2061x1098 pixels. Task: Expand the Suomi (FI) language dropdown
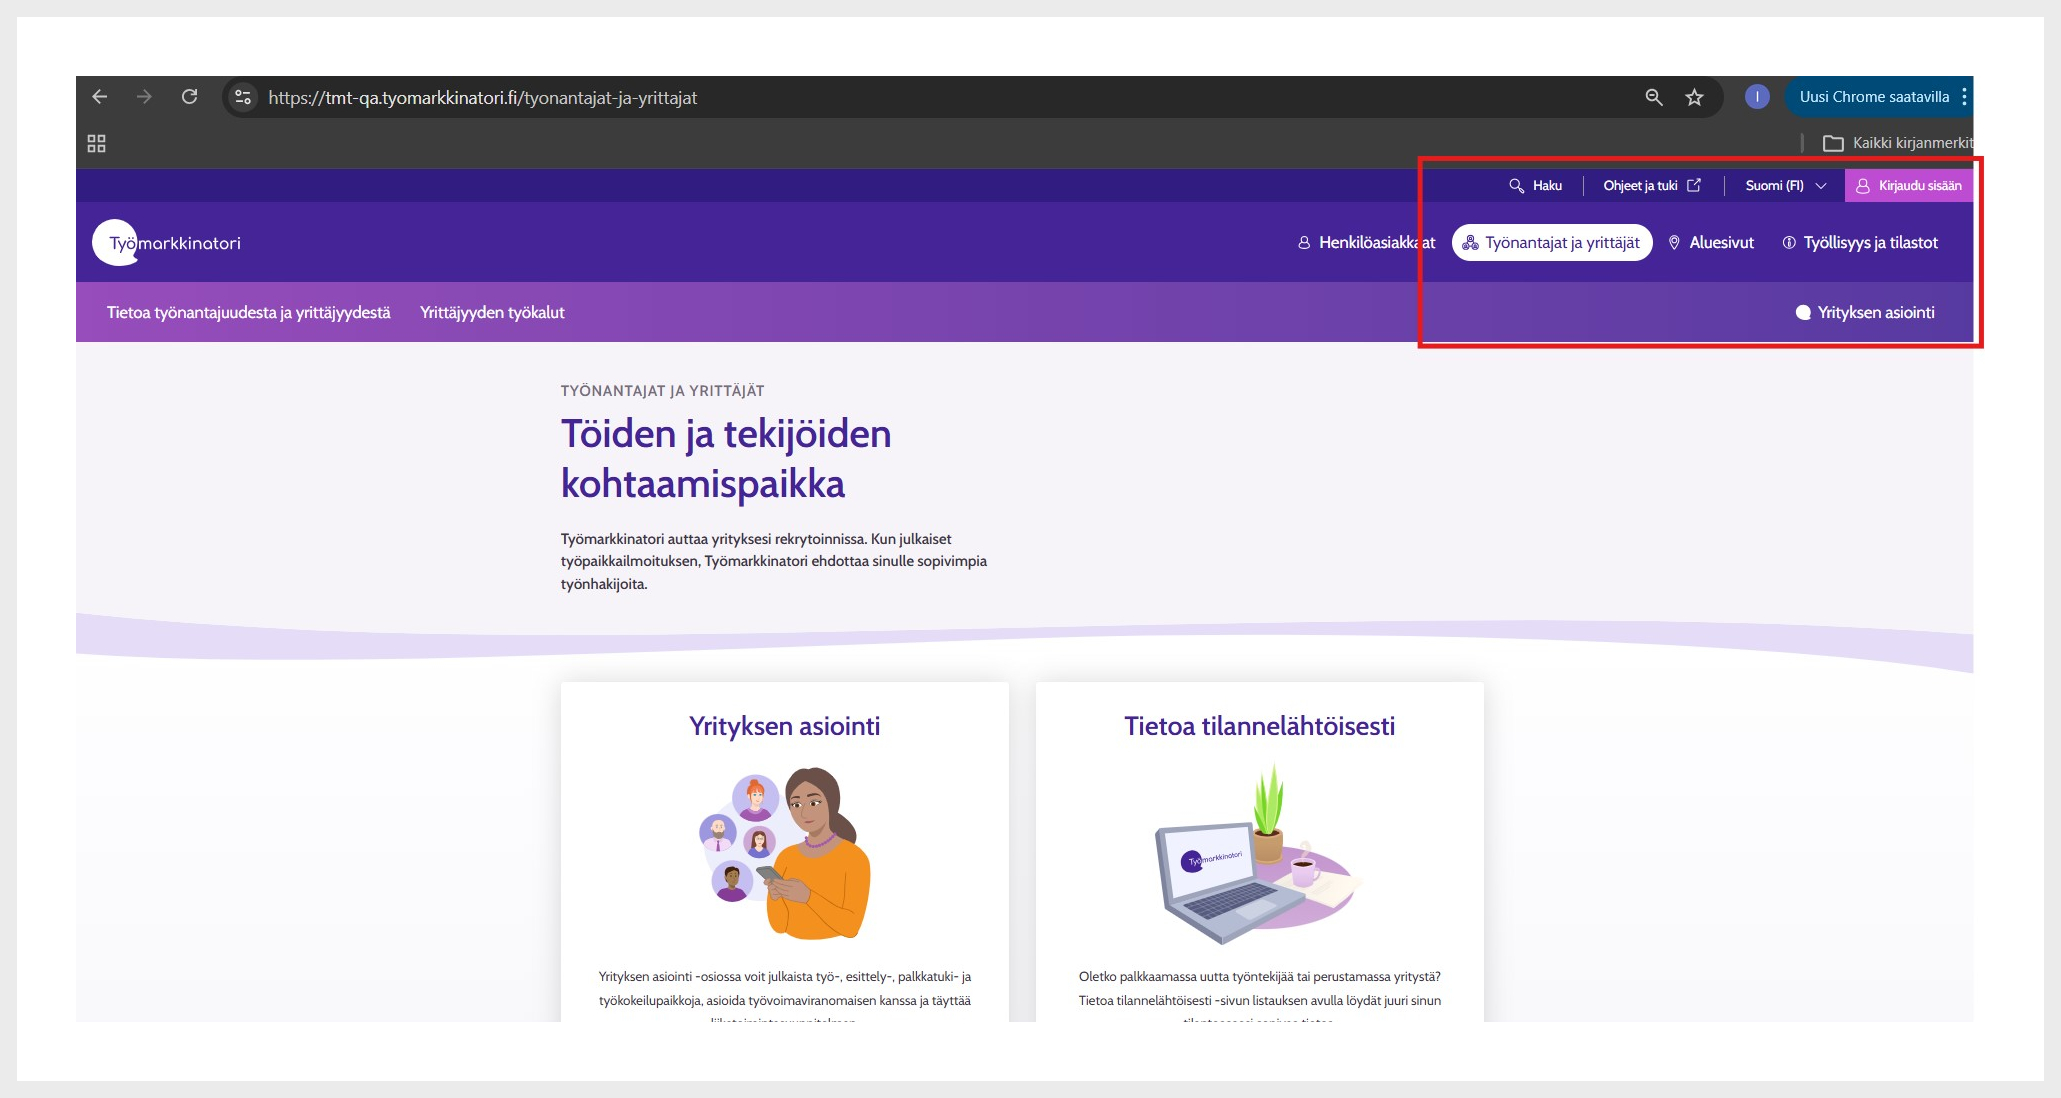click(x=1786, y=186)
